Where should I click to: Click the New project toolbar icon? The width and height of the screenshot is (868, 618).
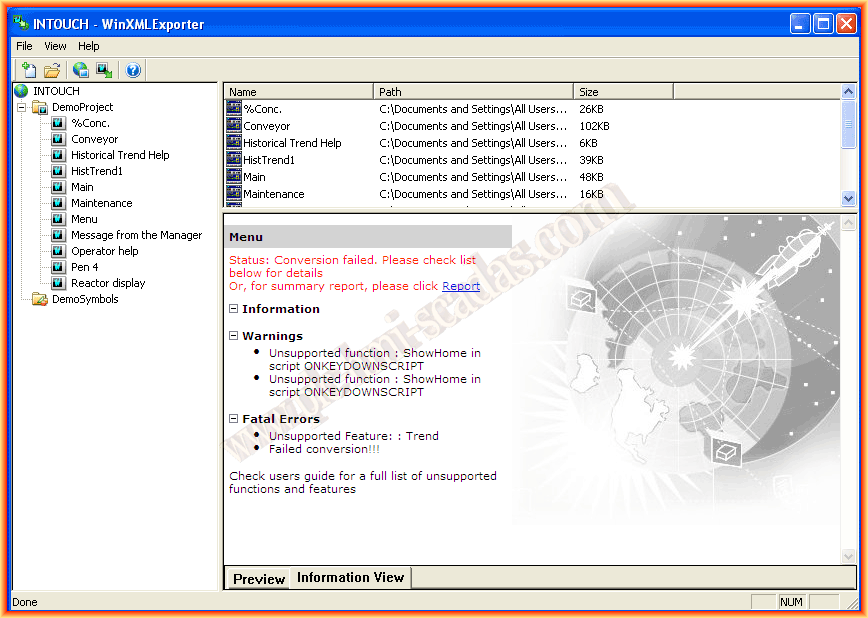pyautogui.click(x=29, y=70)
